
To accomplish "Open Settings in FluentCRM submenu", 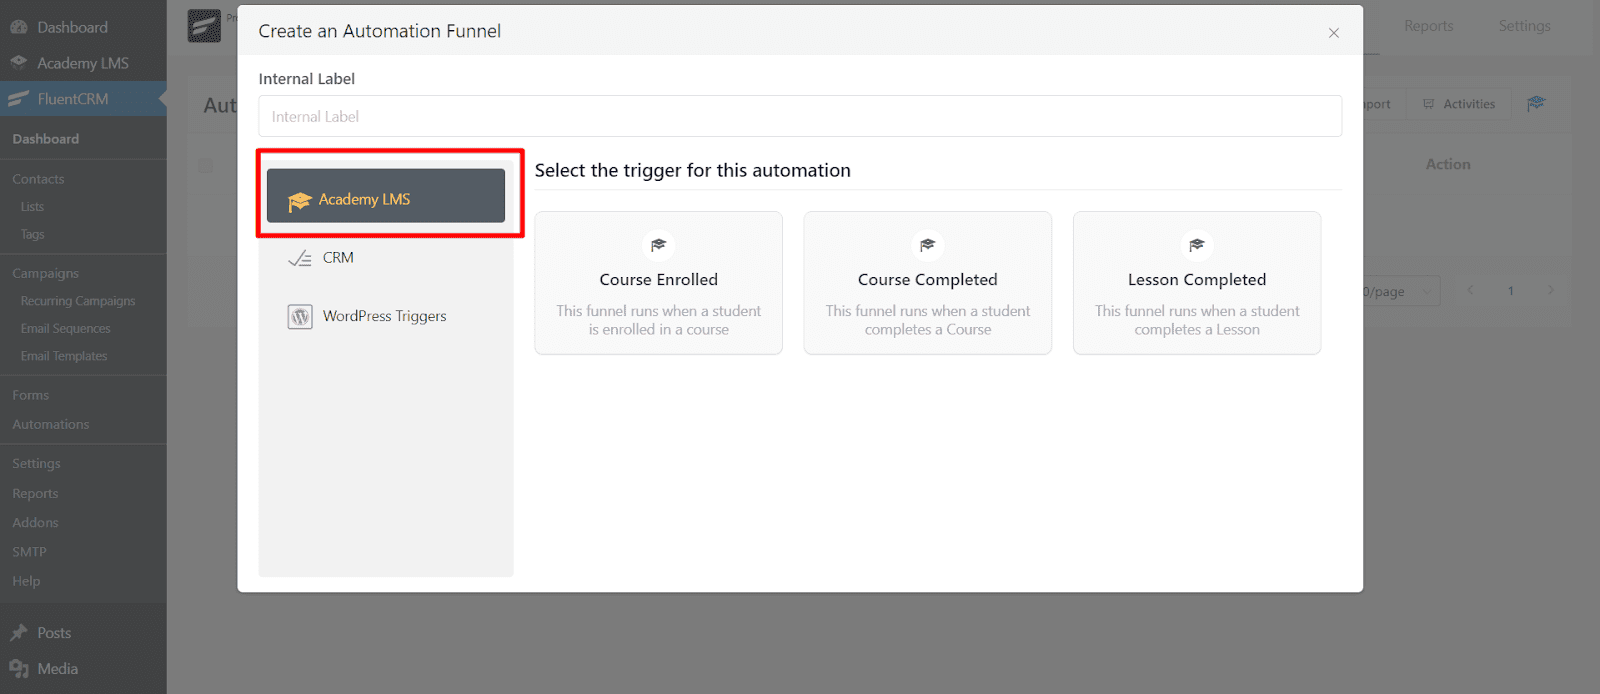I will coord(37,463).
